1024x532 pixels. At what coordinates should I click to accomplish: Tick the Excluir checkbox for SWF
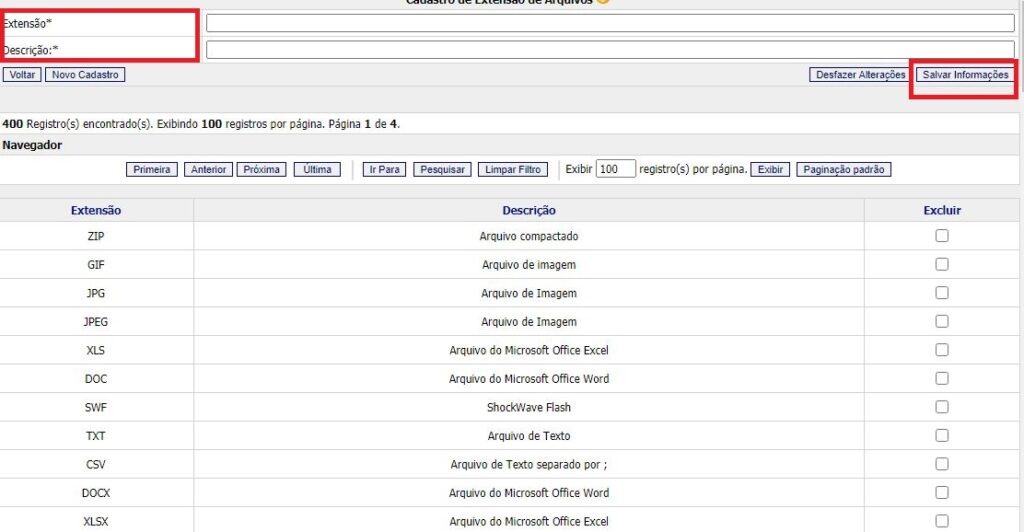(x=942, y=407)
